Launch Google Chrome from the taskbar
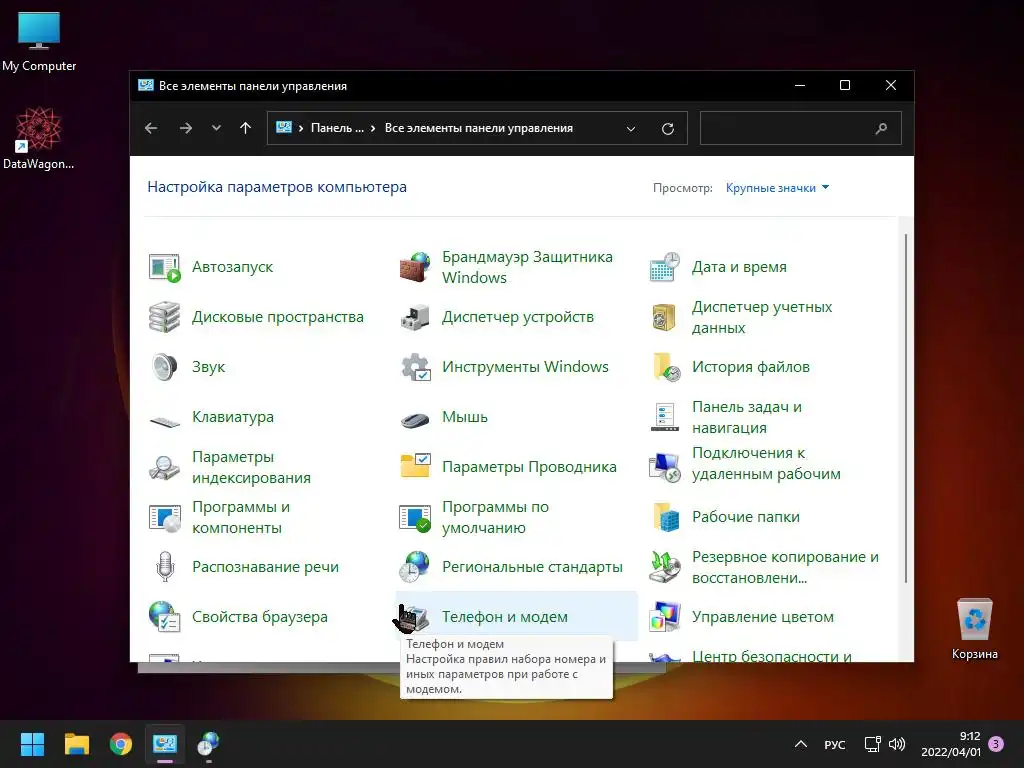The width and height of the screenshot is (1024, 768). 121,744
